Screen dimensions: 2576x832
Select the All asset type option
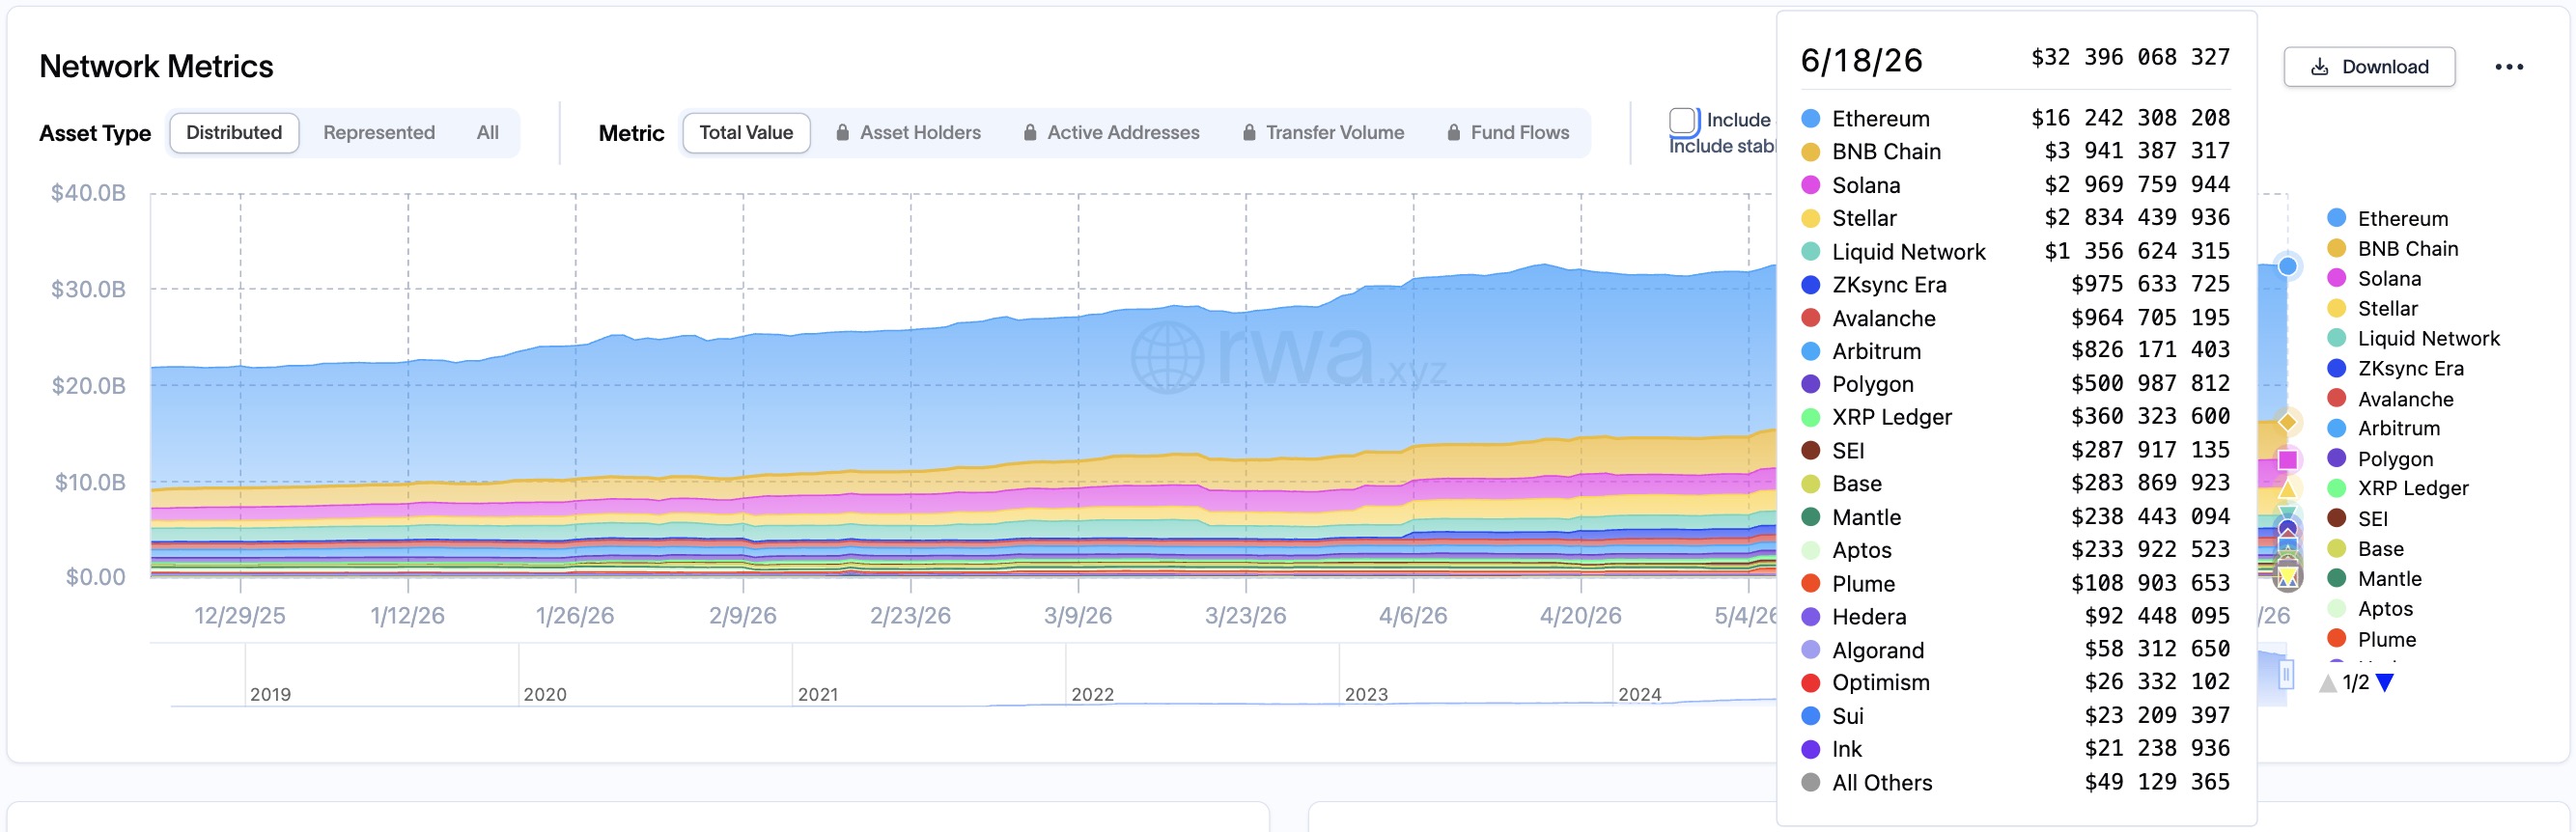click(487, 133)
